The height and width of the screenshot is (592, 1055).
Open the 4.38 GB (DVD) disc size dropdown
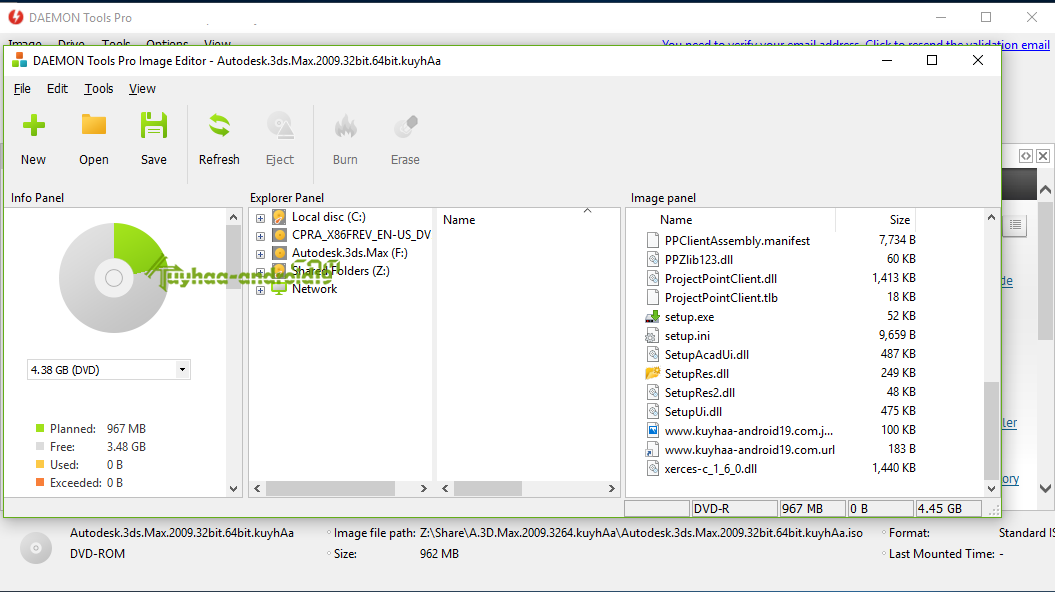point(182,369)
